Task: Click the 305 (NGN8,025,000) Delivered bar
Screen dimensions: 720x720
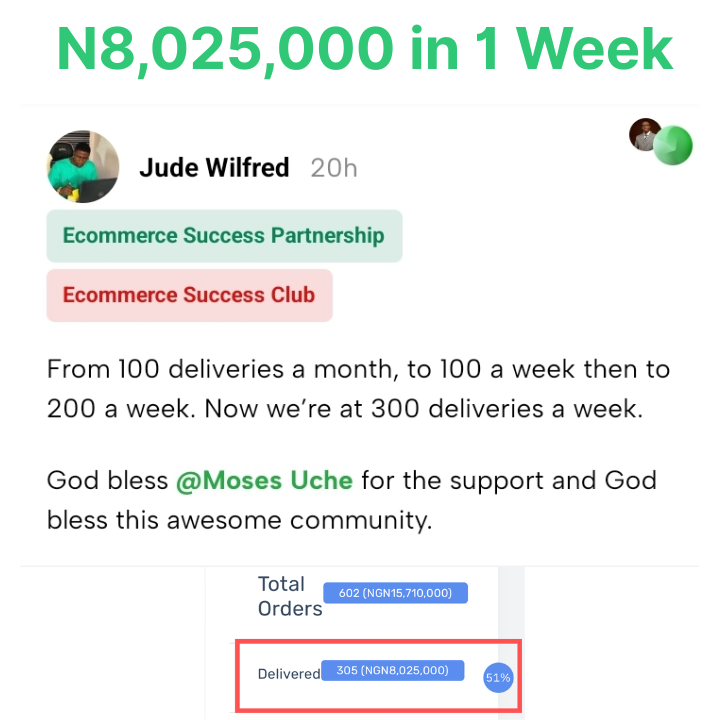Action: pyautogui.click(x=393, y=670)
